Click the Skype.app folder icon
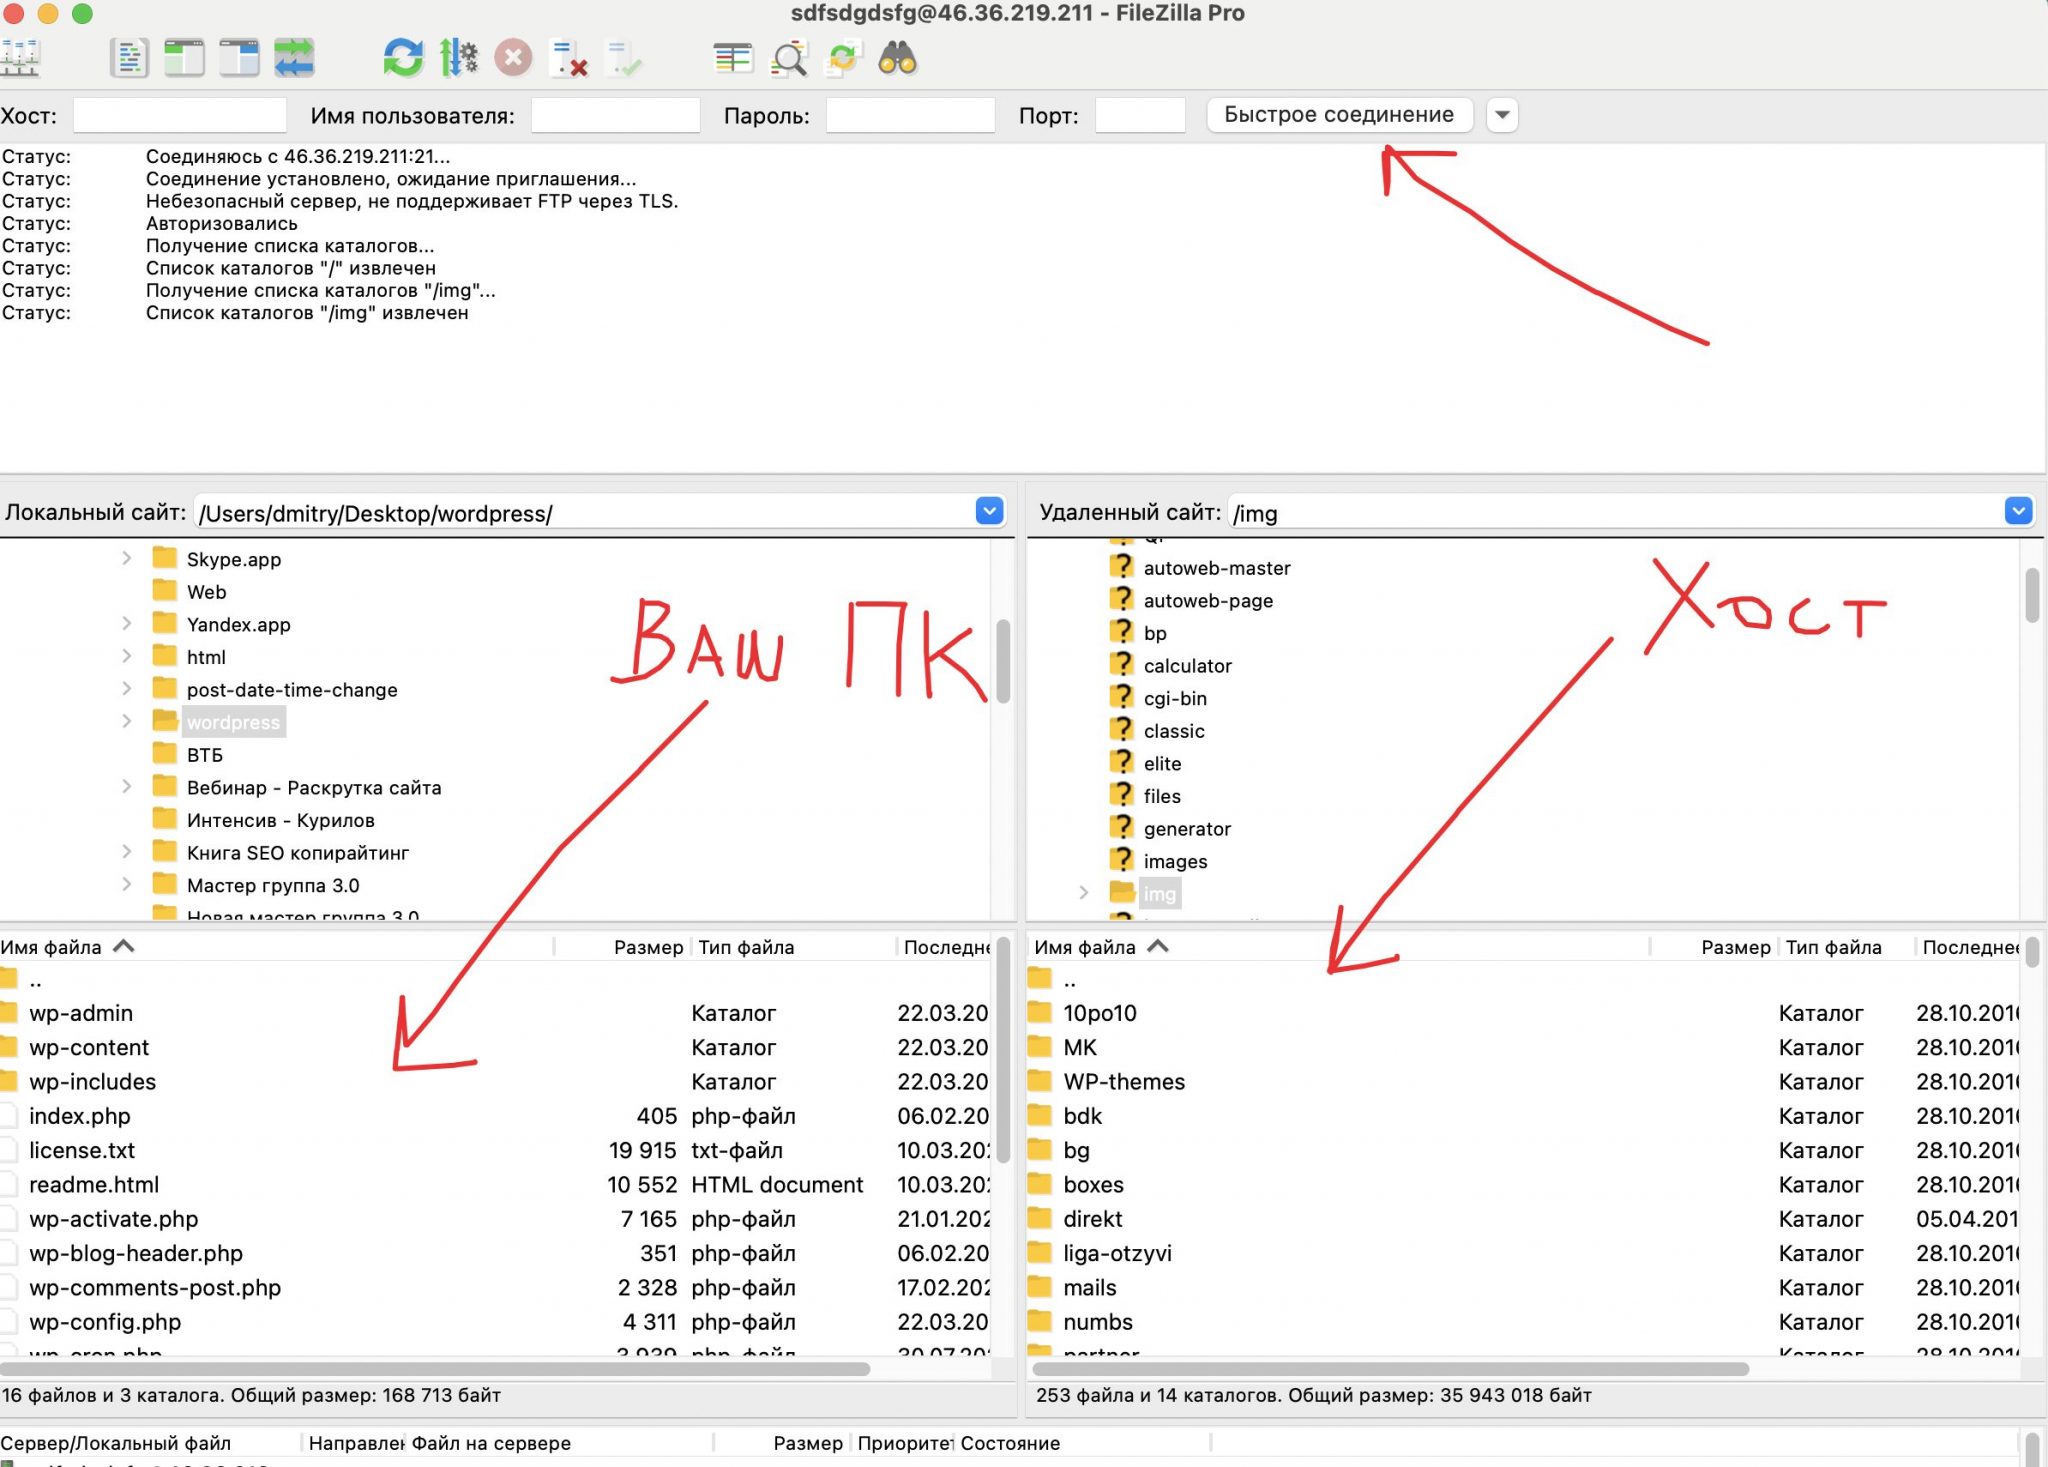Image resolution: width=2048 pixels, height=1467 pixels. point(165,558)
